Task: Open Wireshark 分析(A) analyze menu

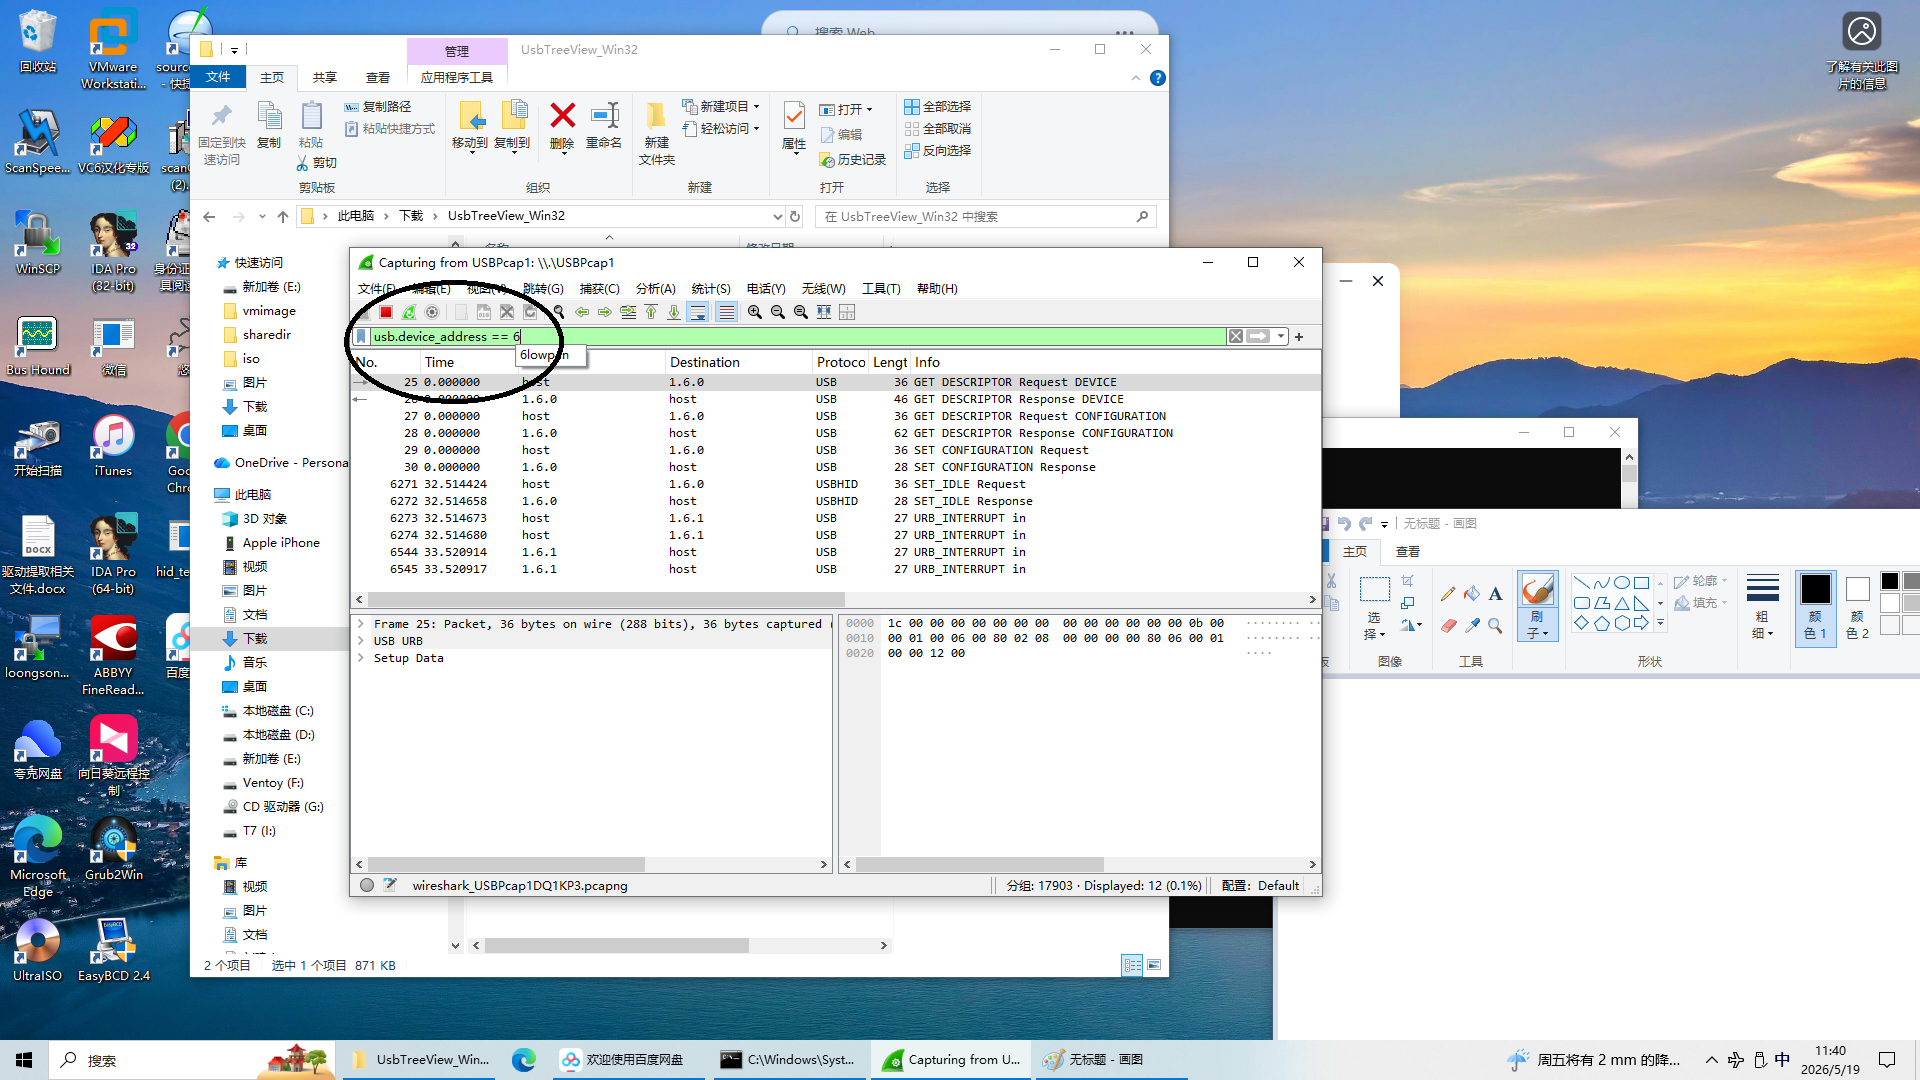Action: pos(655,289)
